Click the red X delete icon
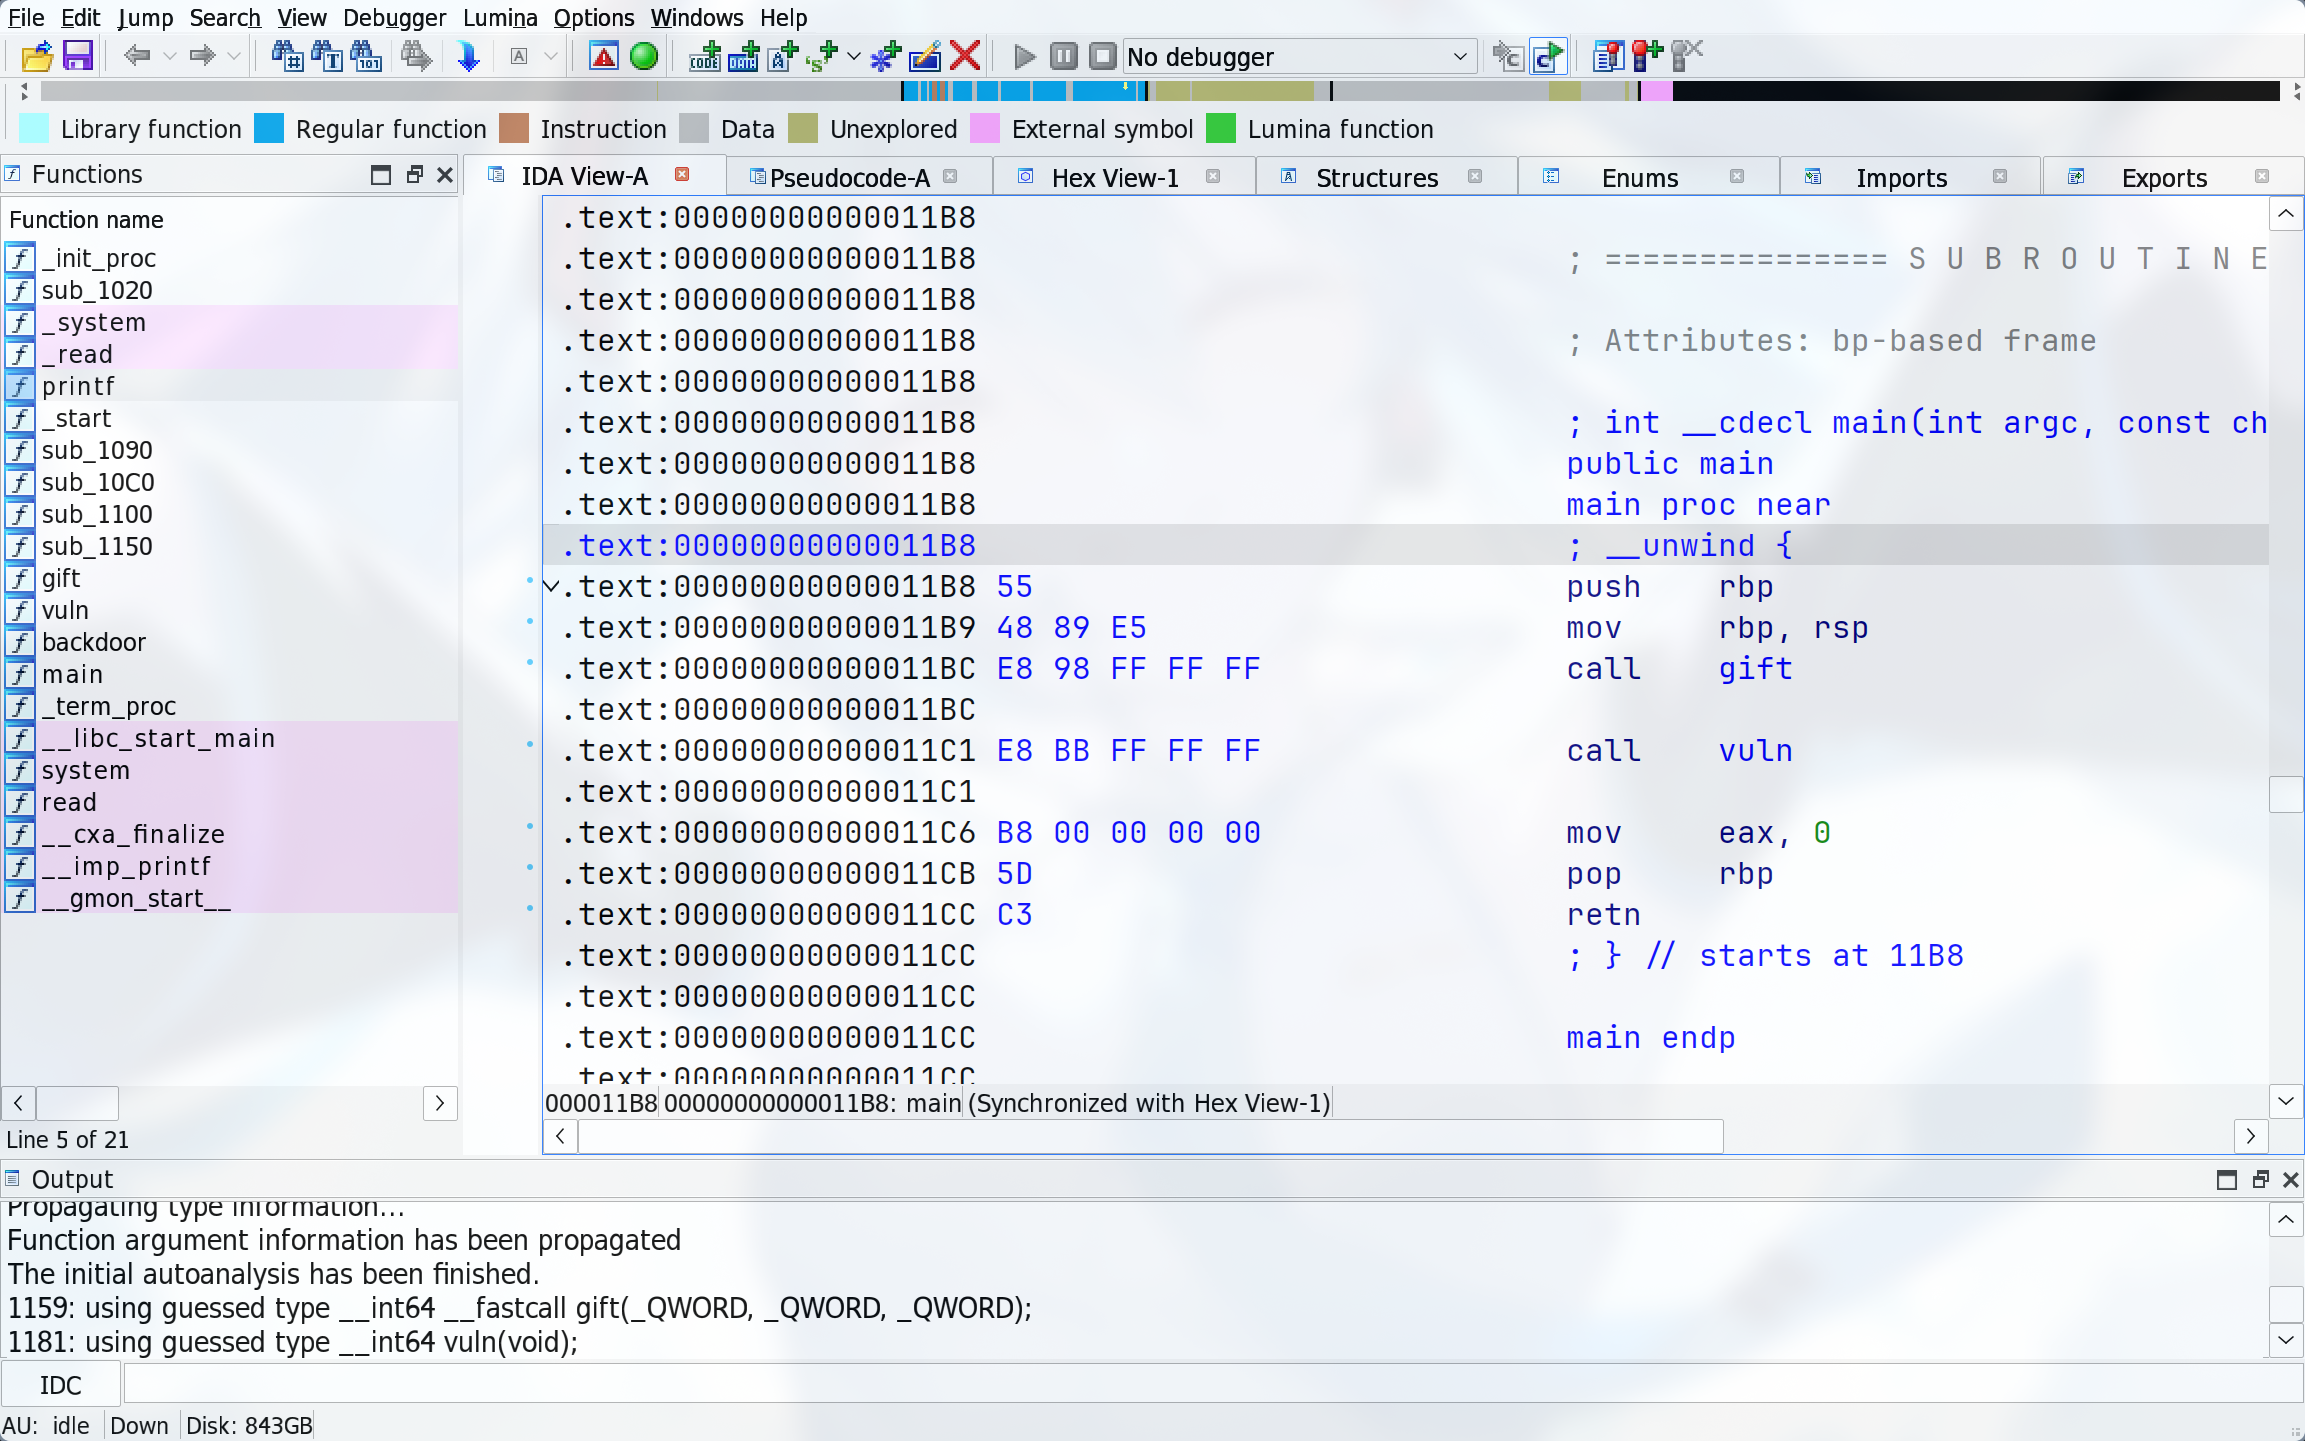The image size is (2305, 1441). coord(965,56)
